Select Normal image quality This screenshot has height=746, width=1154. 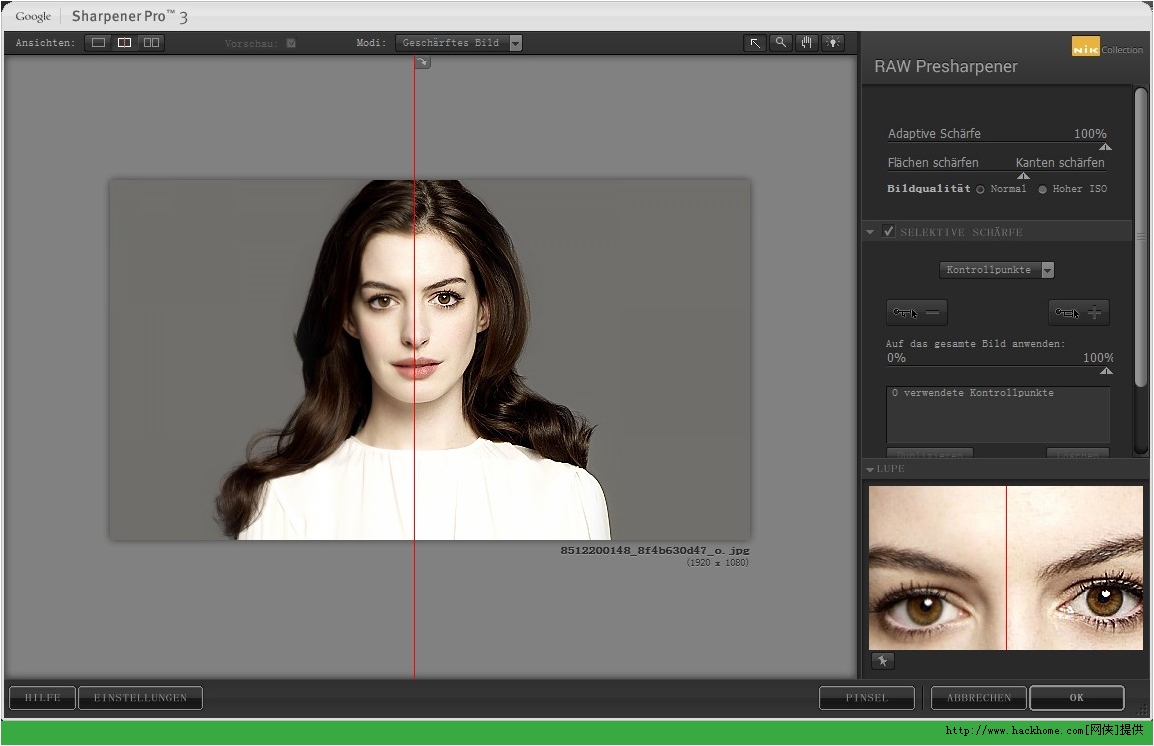pyautogui.click(x=980, y=189)
